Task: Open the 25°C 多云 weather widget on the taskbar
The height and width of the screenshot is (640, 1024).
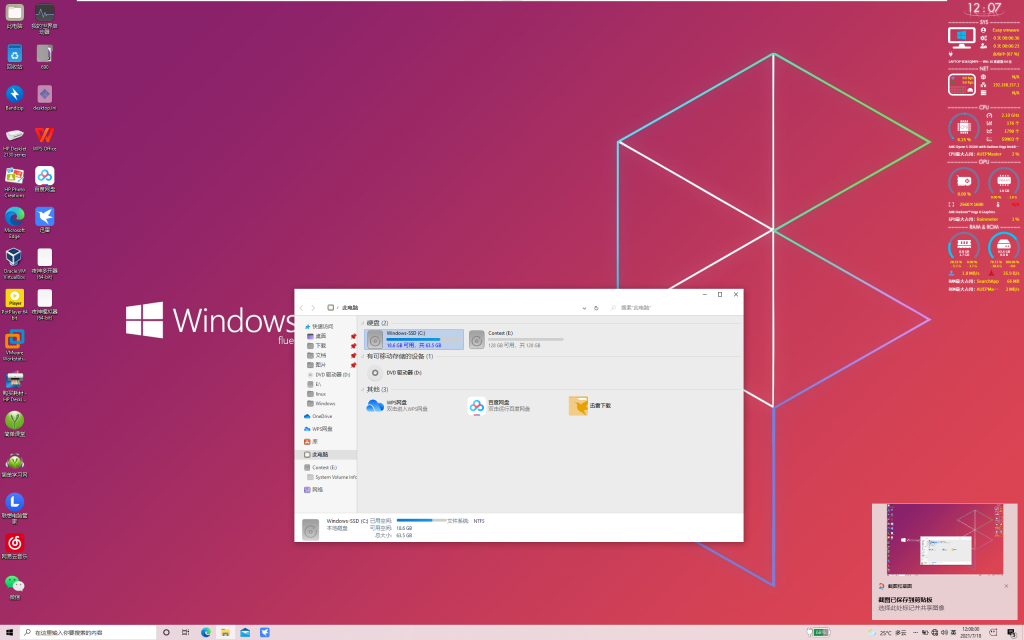Action: [887, 632]
